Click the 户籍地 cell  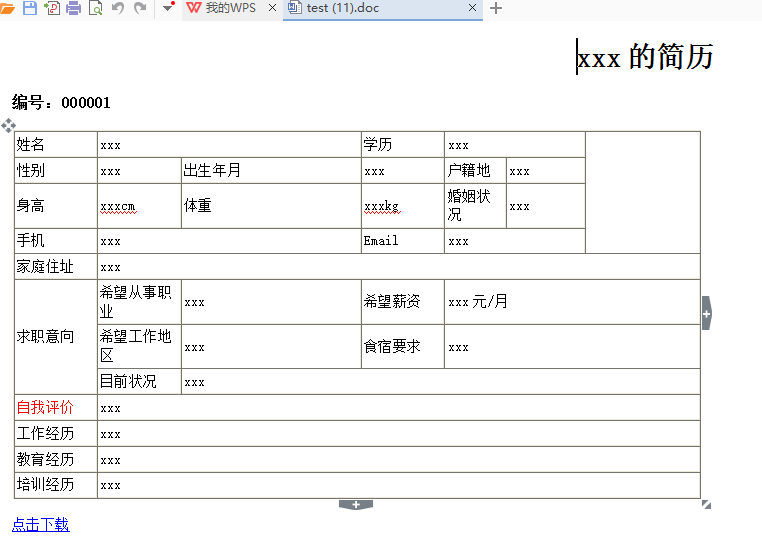pyautogui.click(x=475, y=170)
